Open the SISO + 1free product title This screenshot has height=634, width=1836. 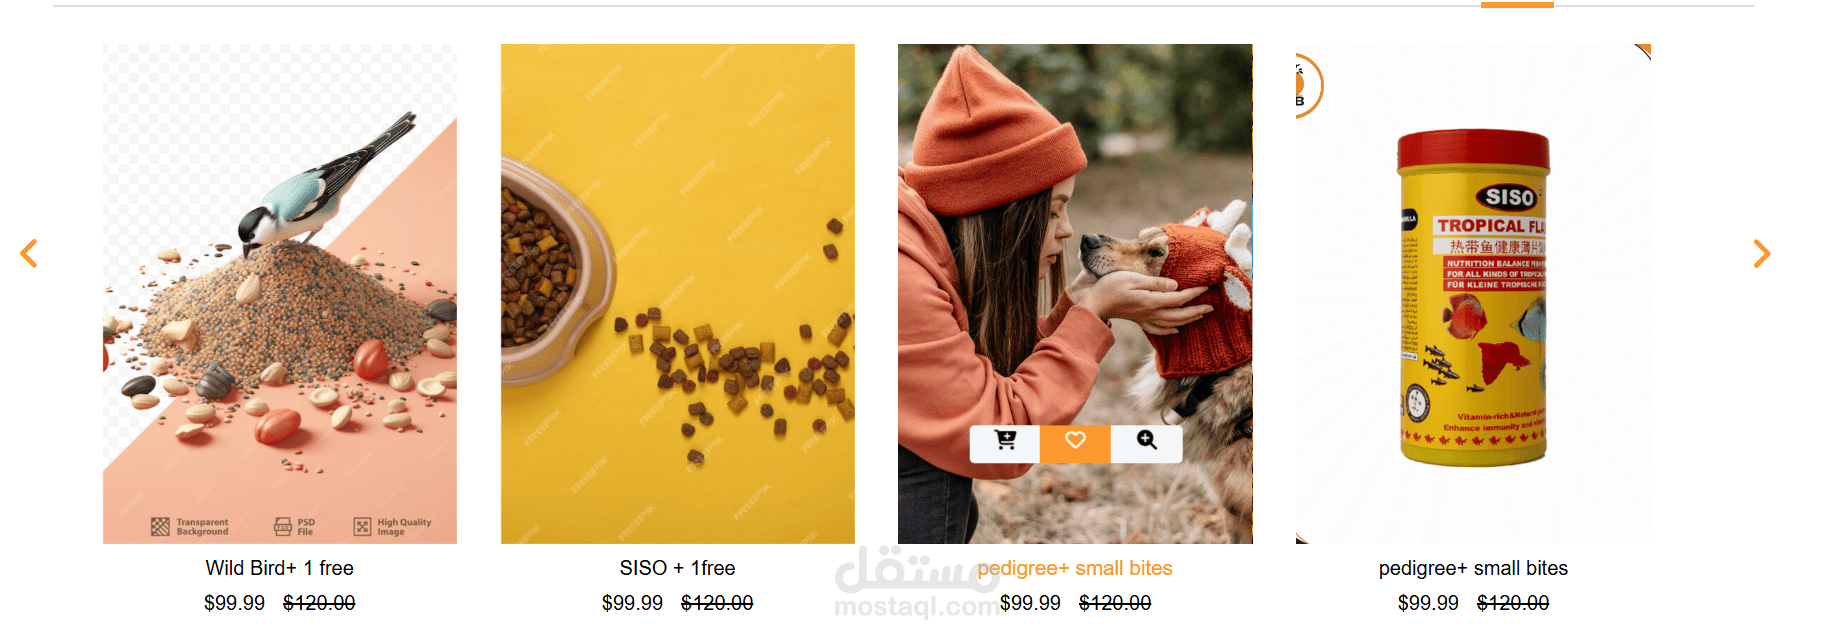coord(678,568)
